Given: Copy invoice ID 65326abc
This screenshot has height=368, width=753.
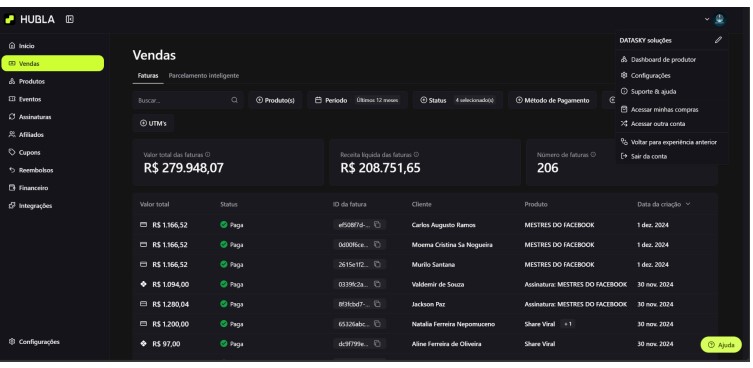Looking at the screenshot, I should (x=377, y=324).
